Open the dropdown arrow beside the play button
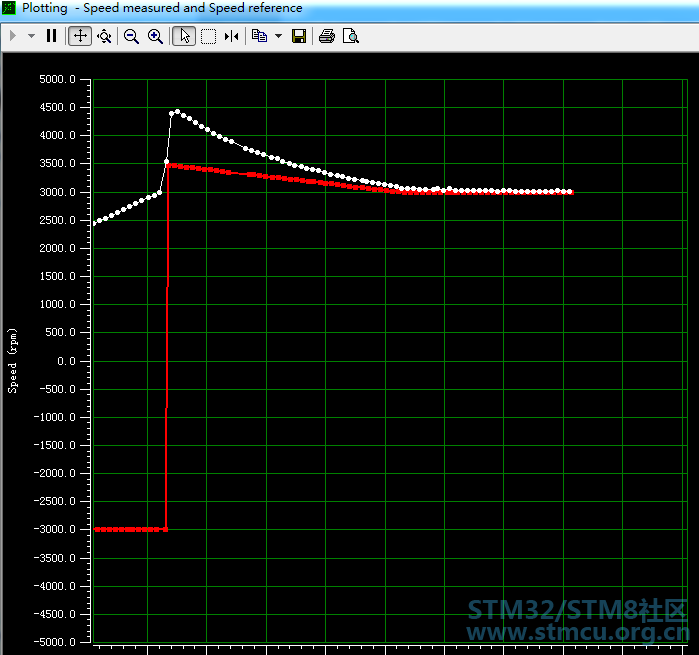Screen dimensions: 699x655 coord(31,36)
